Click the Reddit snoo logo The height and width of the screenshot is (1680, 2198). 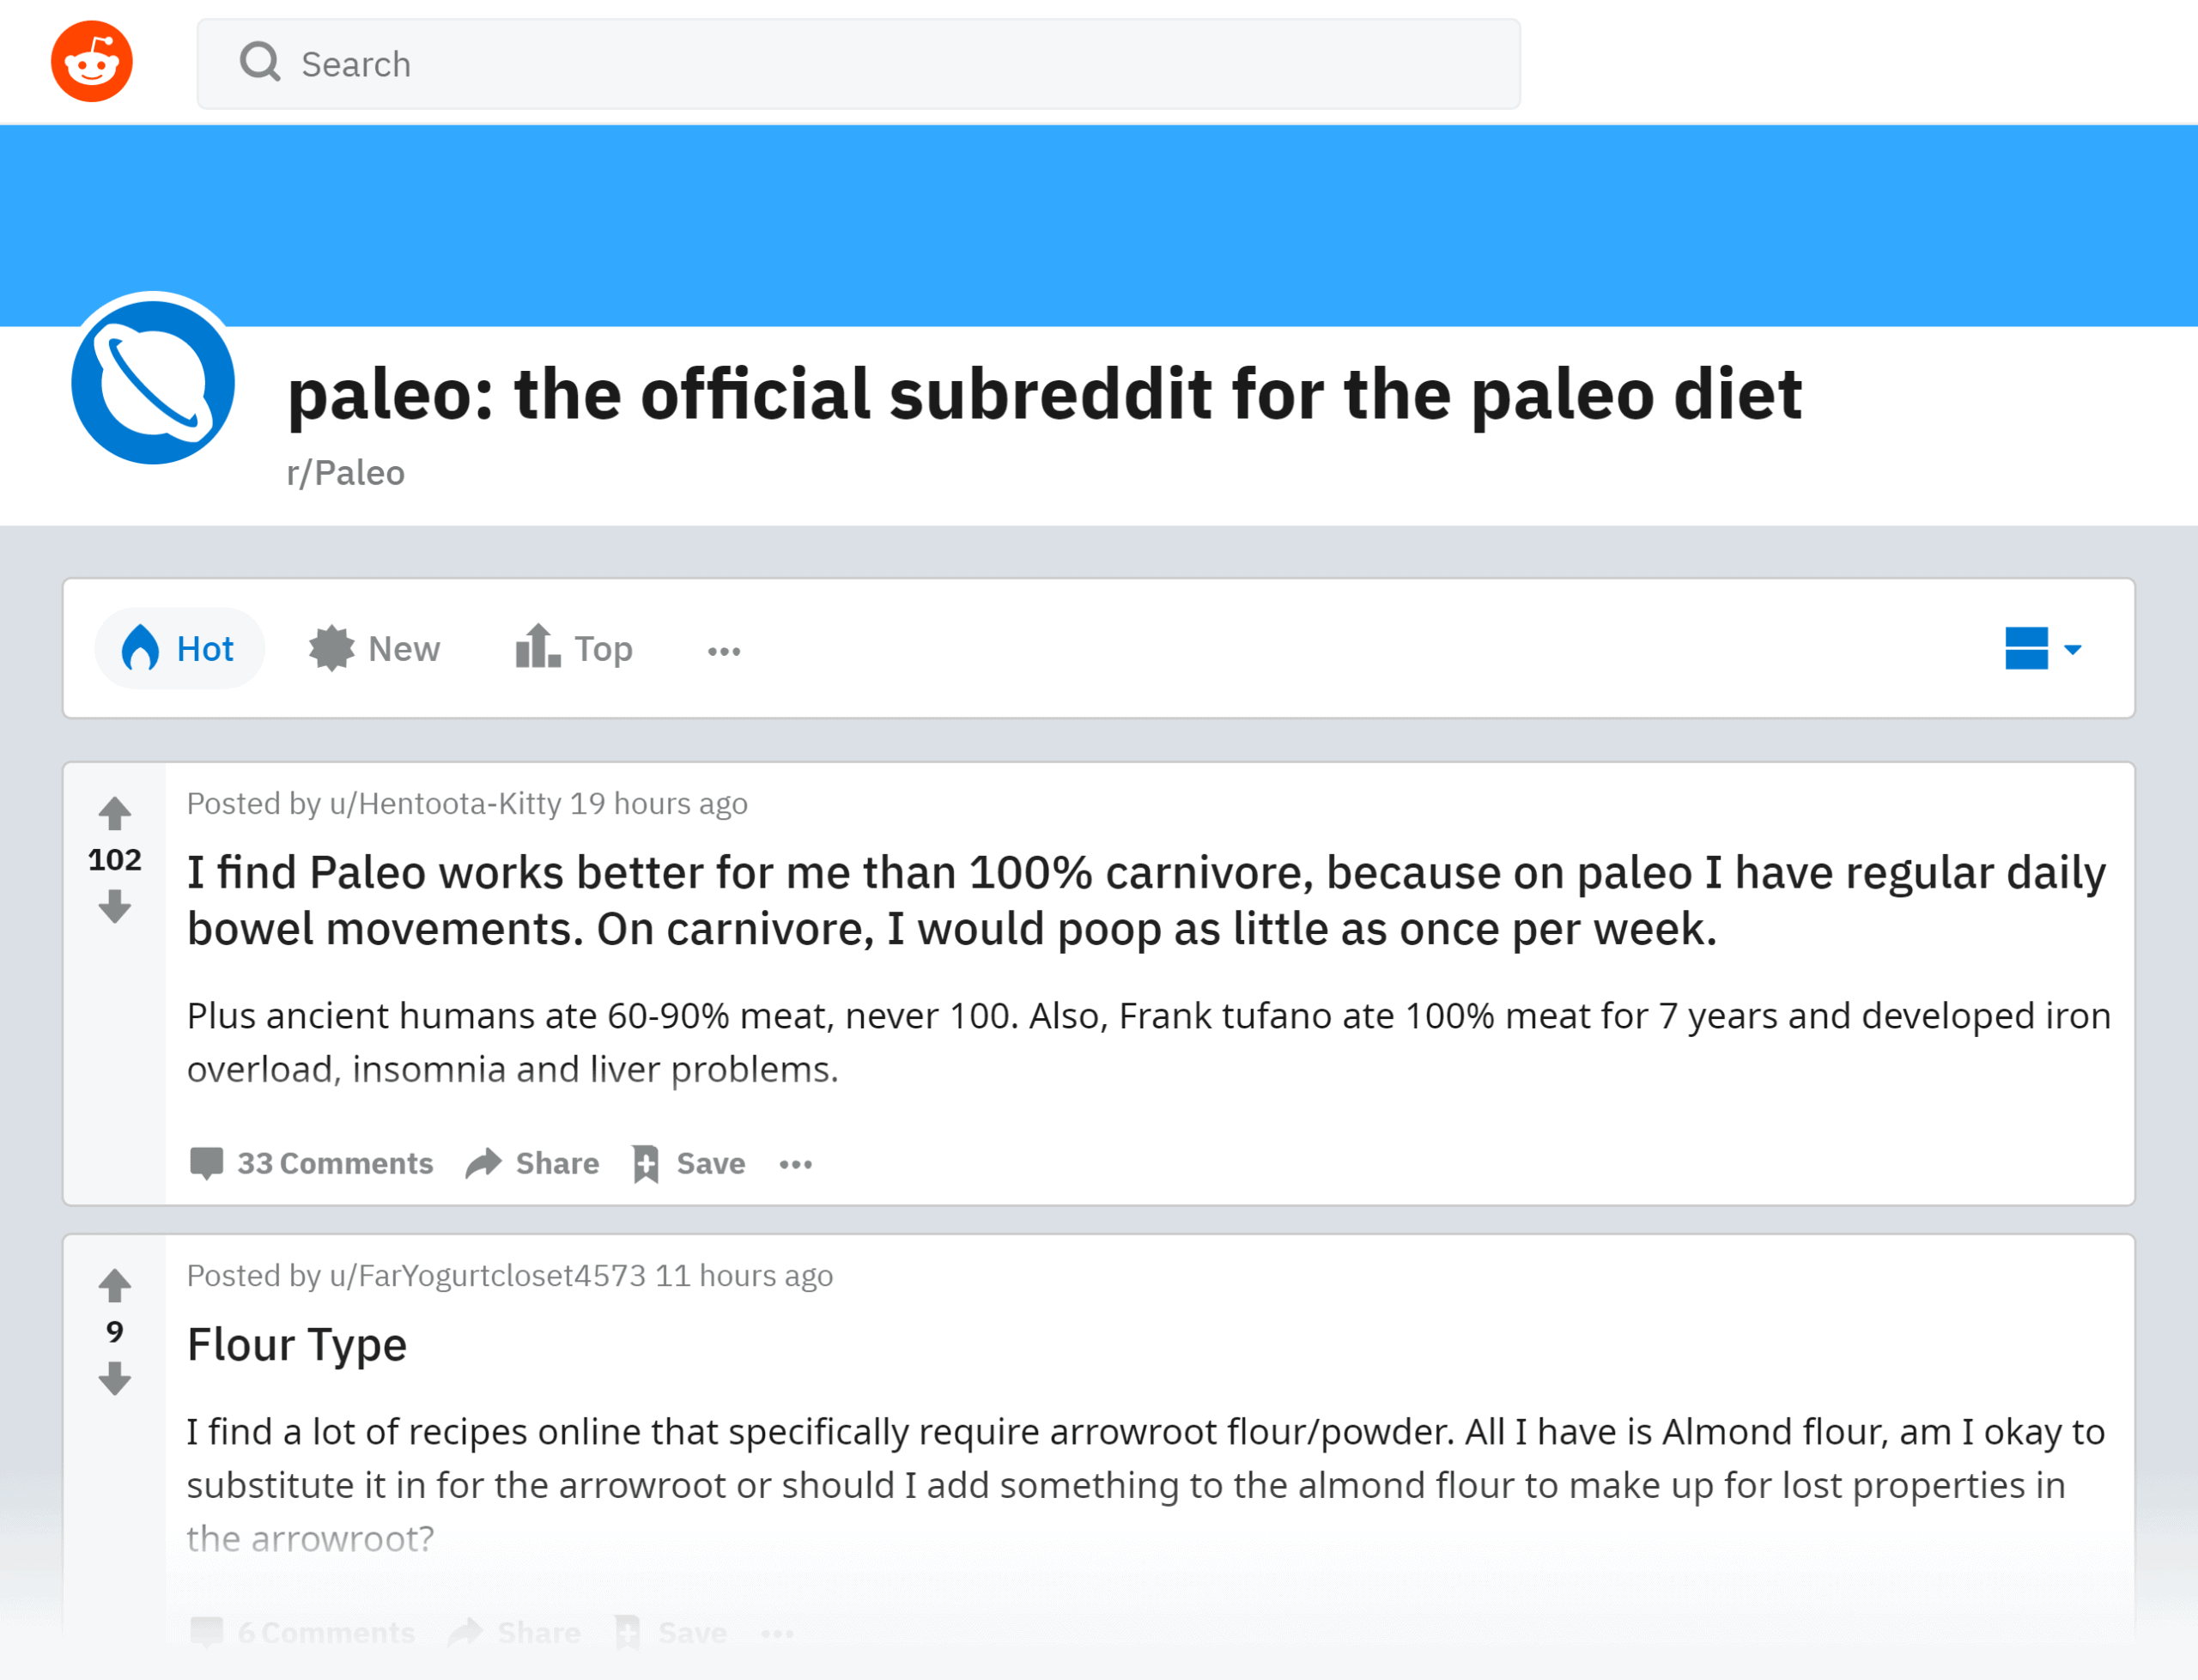point(91,60)
